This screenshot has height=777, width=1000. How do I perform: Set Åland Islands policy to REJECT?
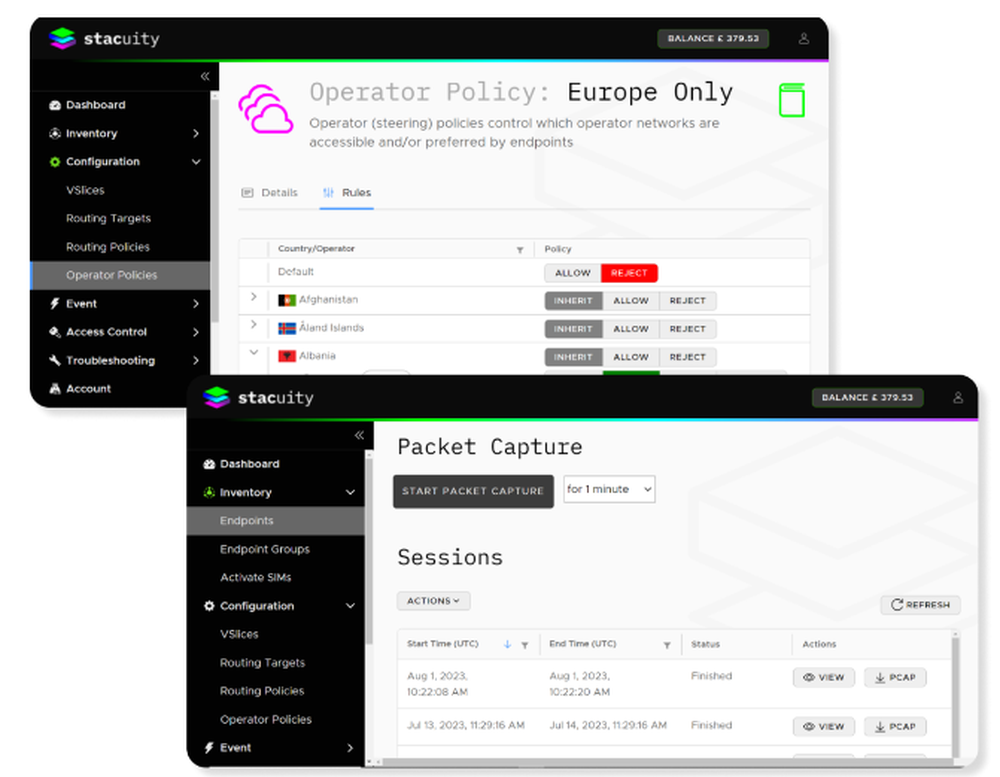click(688, 329)
